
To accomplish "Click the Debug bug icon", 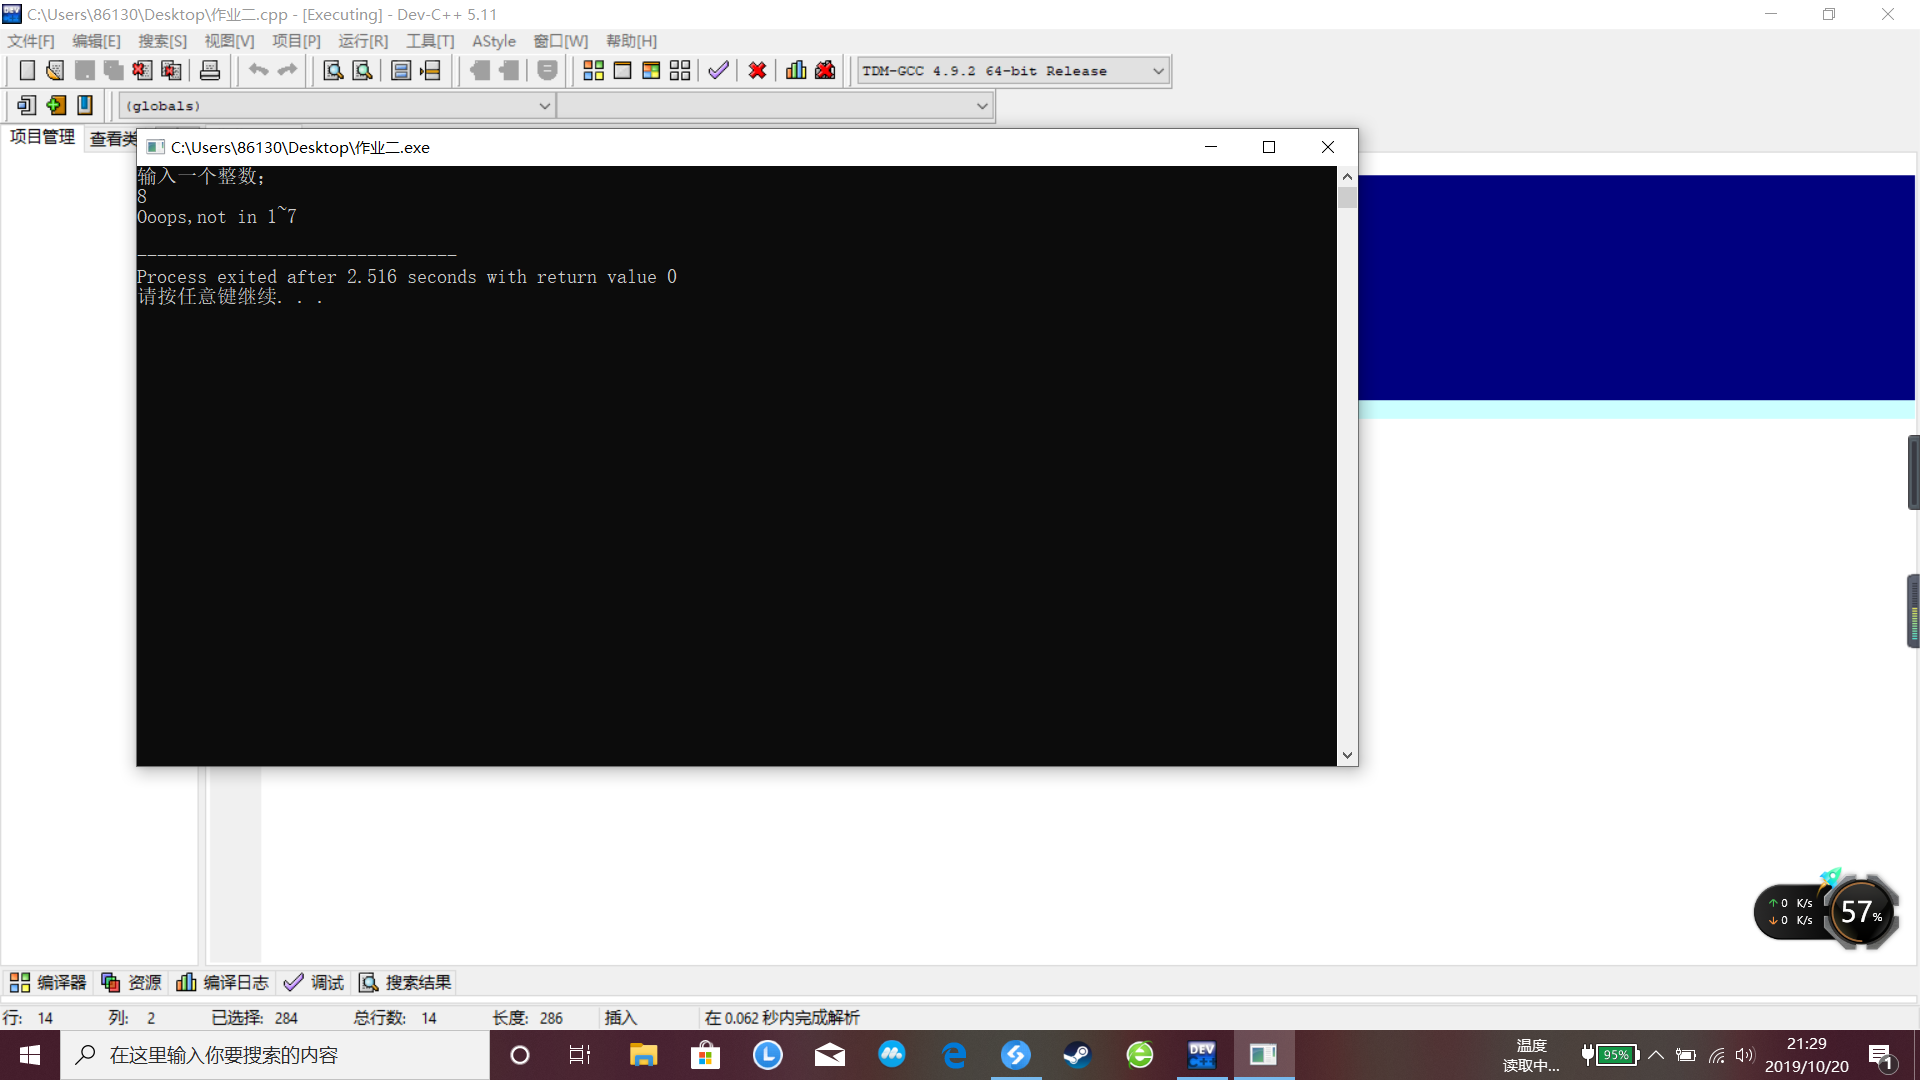I will pos(825,70).
